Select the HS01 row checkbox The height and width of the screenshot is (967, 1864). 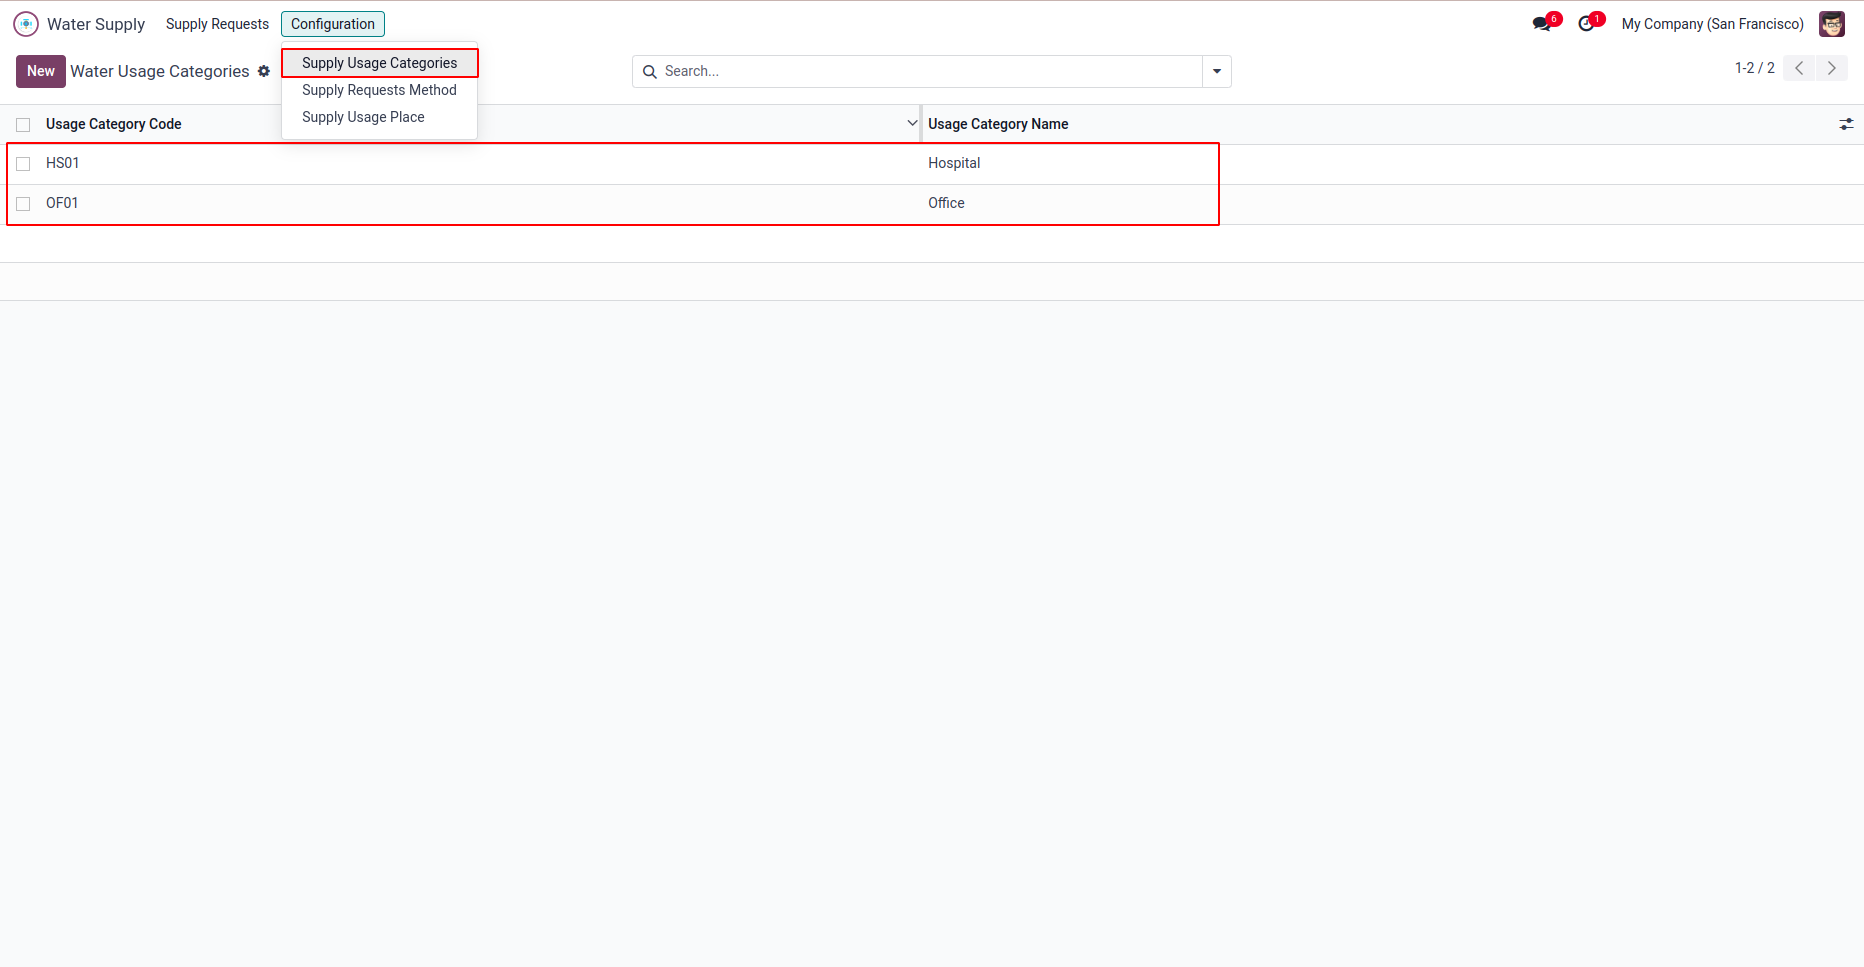point(23,164)
